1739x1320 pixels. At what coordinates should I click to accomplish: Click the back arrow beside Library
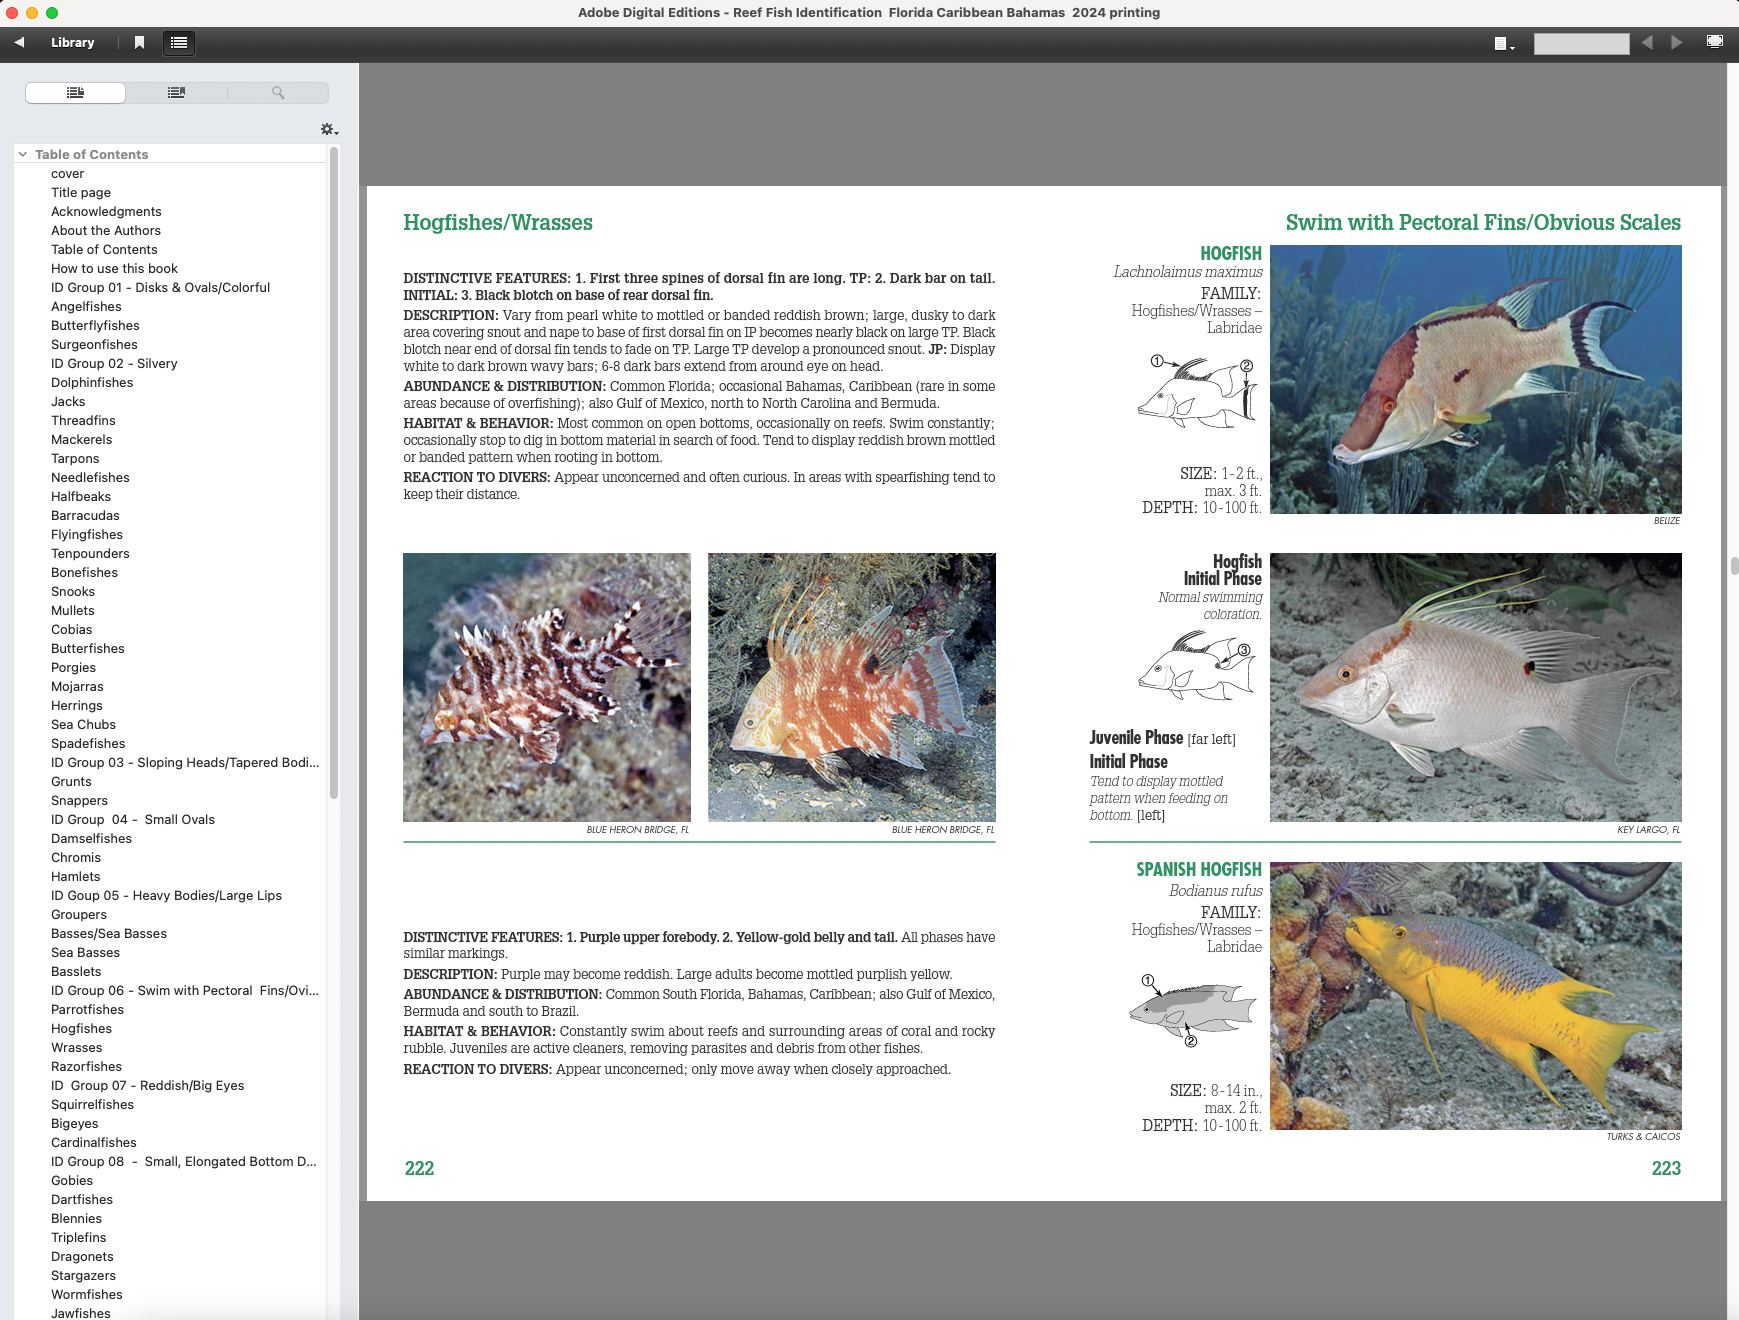(x=19, y=42)
